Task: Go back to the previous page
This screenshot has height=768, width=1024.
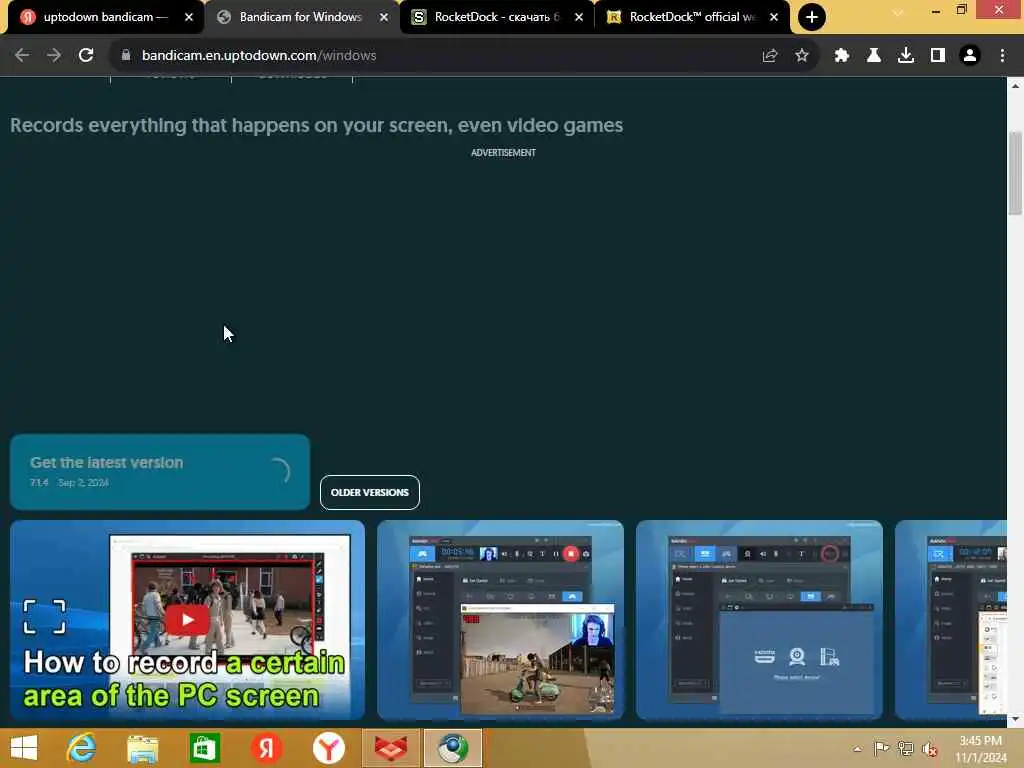Action: [x=22, y=56]
